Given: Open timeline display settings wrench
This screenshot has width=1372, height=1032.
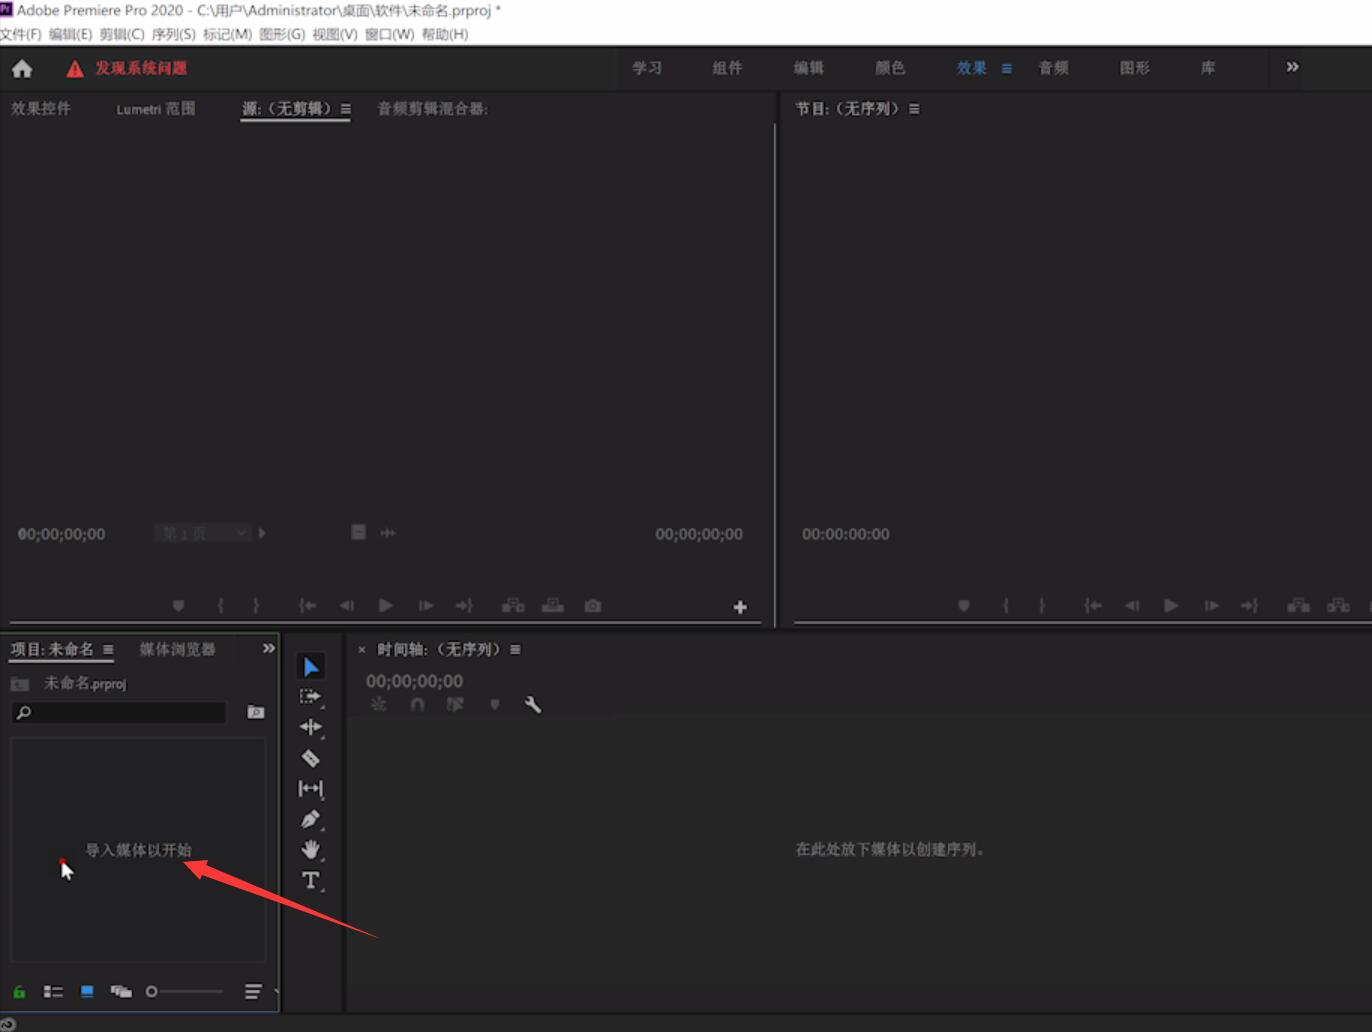Looking at the screenshot, I should pos(533,704).
